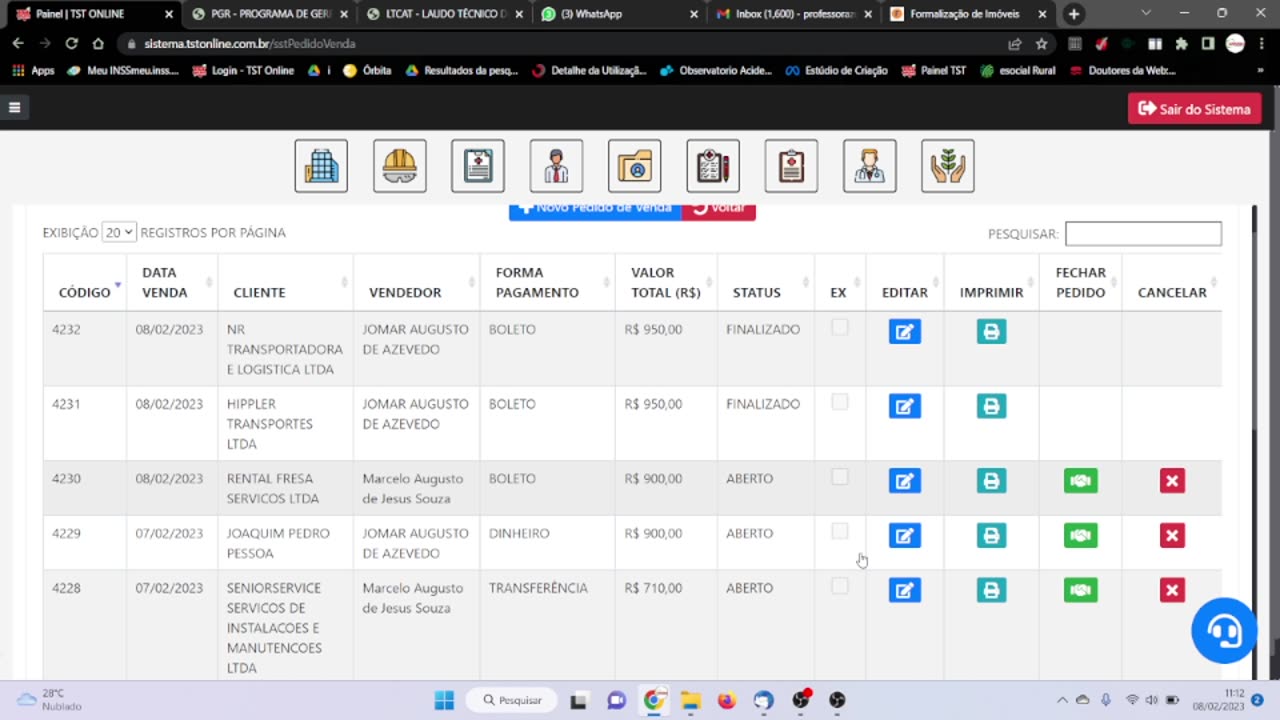The width and height of the screenshot is (1280, 720).
Task: Sort the table by VALOR TOTAL
Action: (666, 282)
